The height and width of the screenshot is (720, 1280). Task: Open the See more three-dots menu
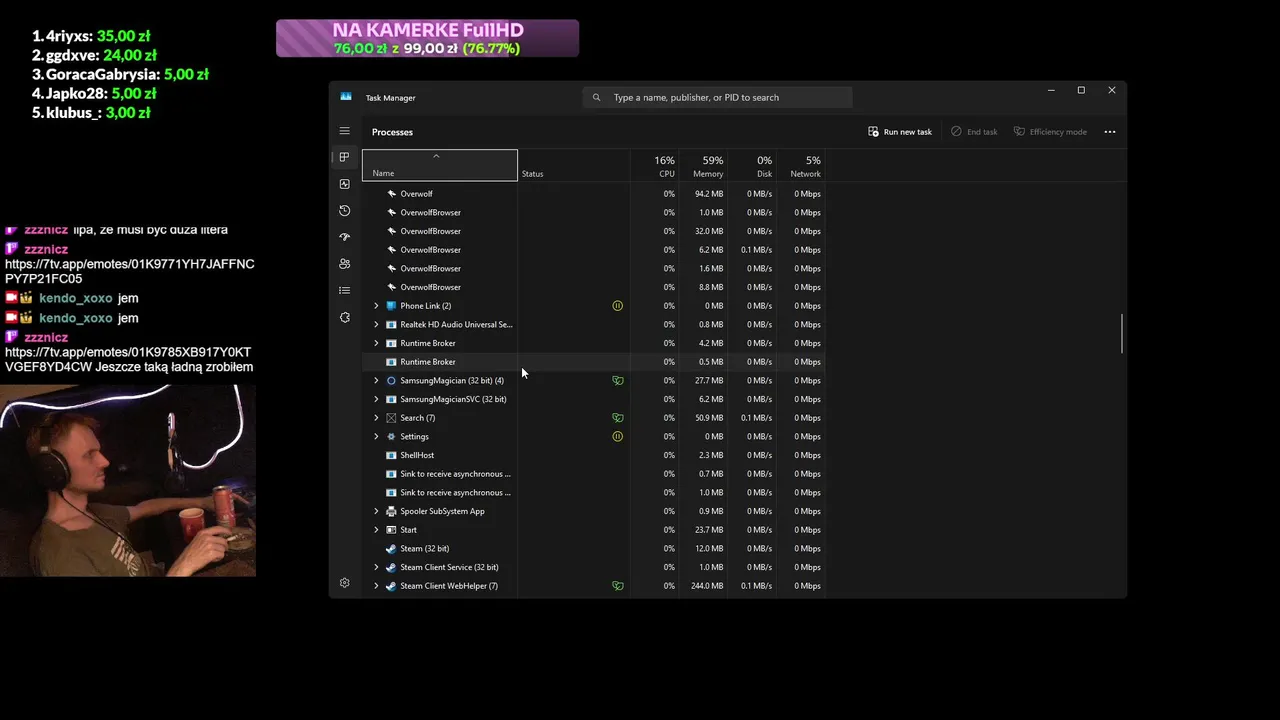(1109, 132)
